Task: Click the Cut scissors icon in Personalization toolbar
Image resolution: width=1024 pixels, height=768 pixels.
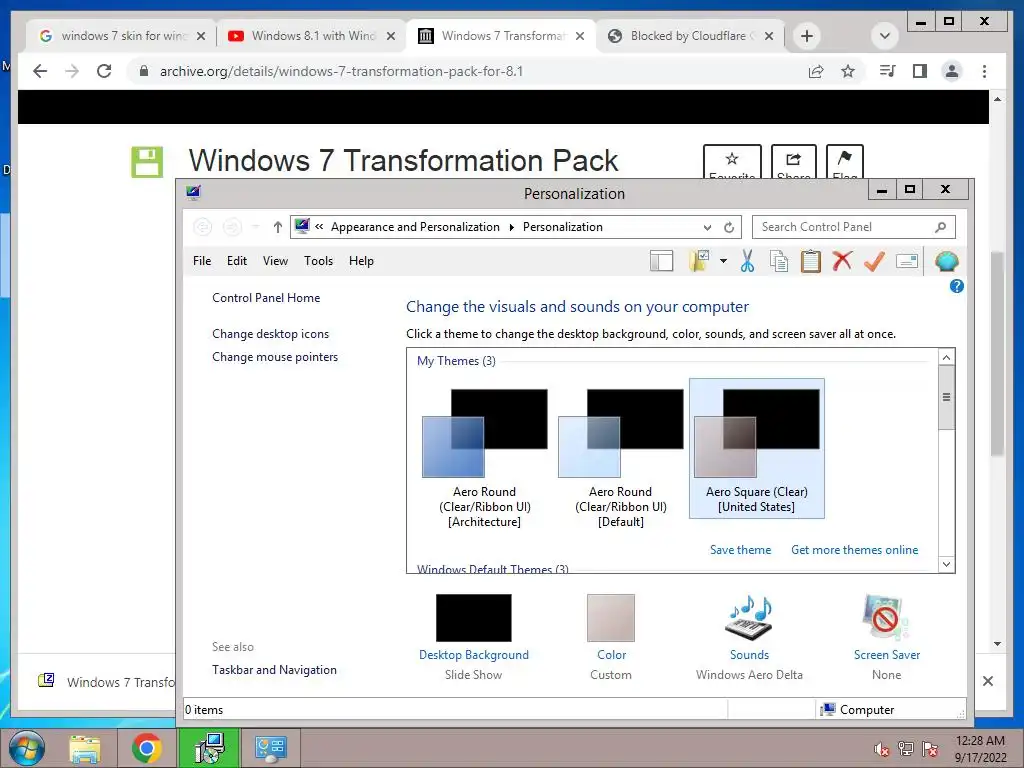Action: (x=747, y=261)
